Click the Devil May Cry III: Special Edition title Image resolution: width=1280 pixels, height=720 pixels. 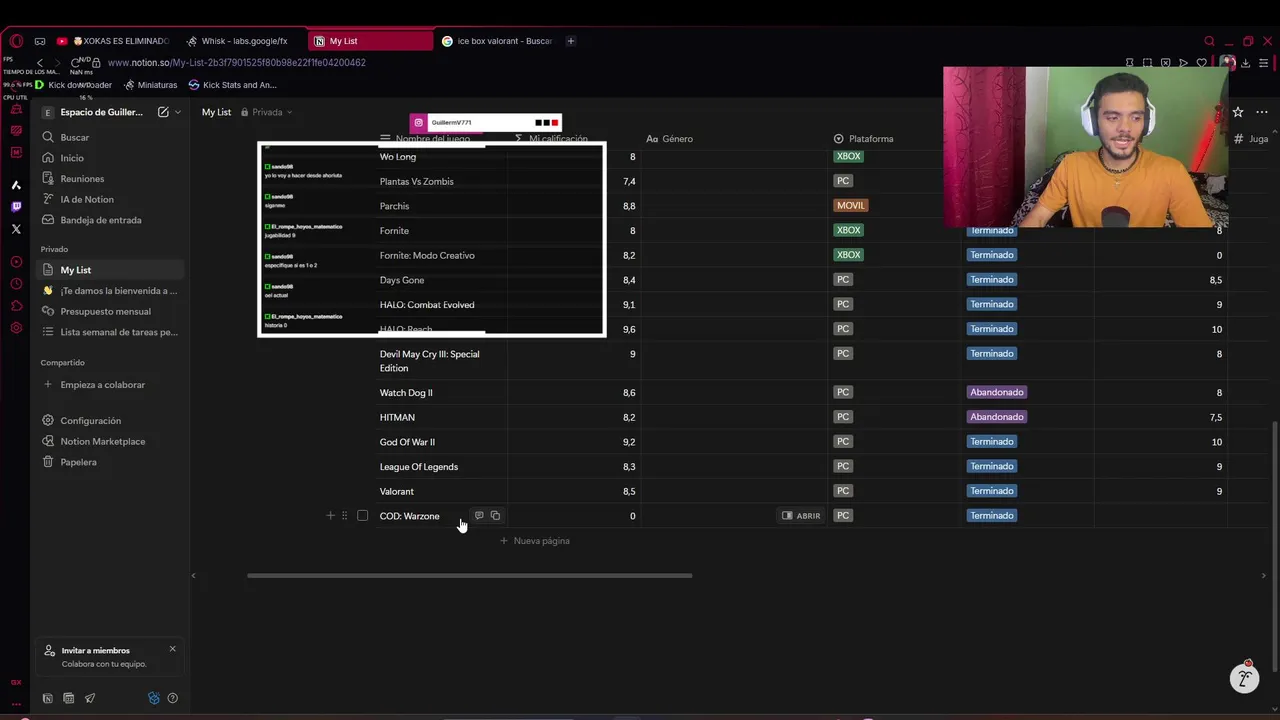pyautogui.click(x=429, y=361)
